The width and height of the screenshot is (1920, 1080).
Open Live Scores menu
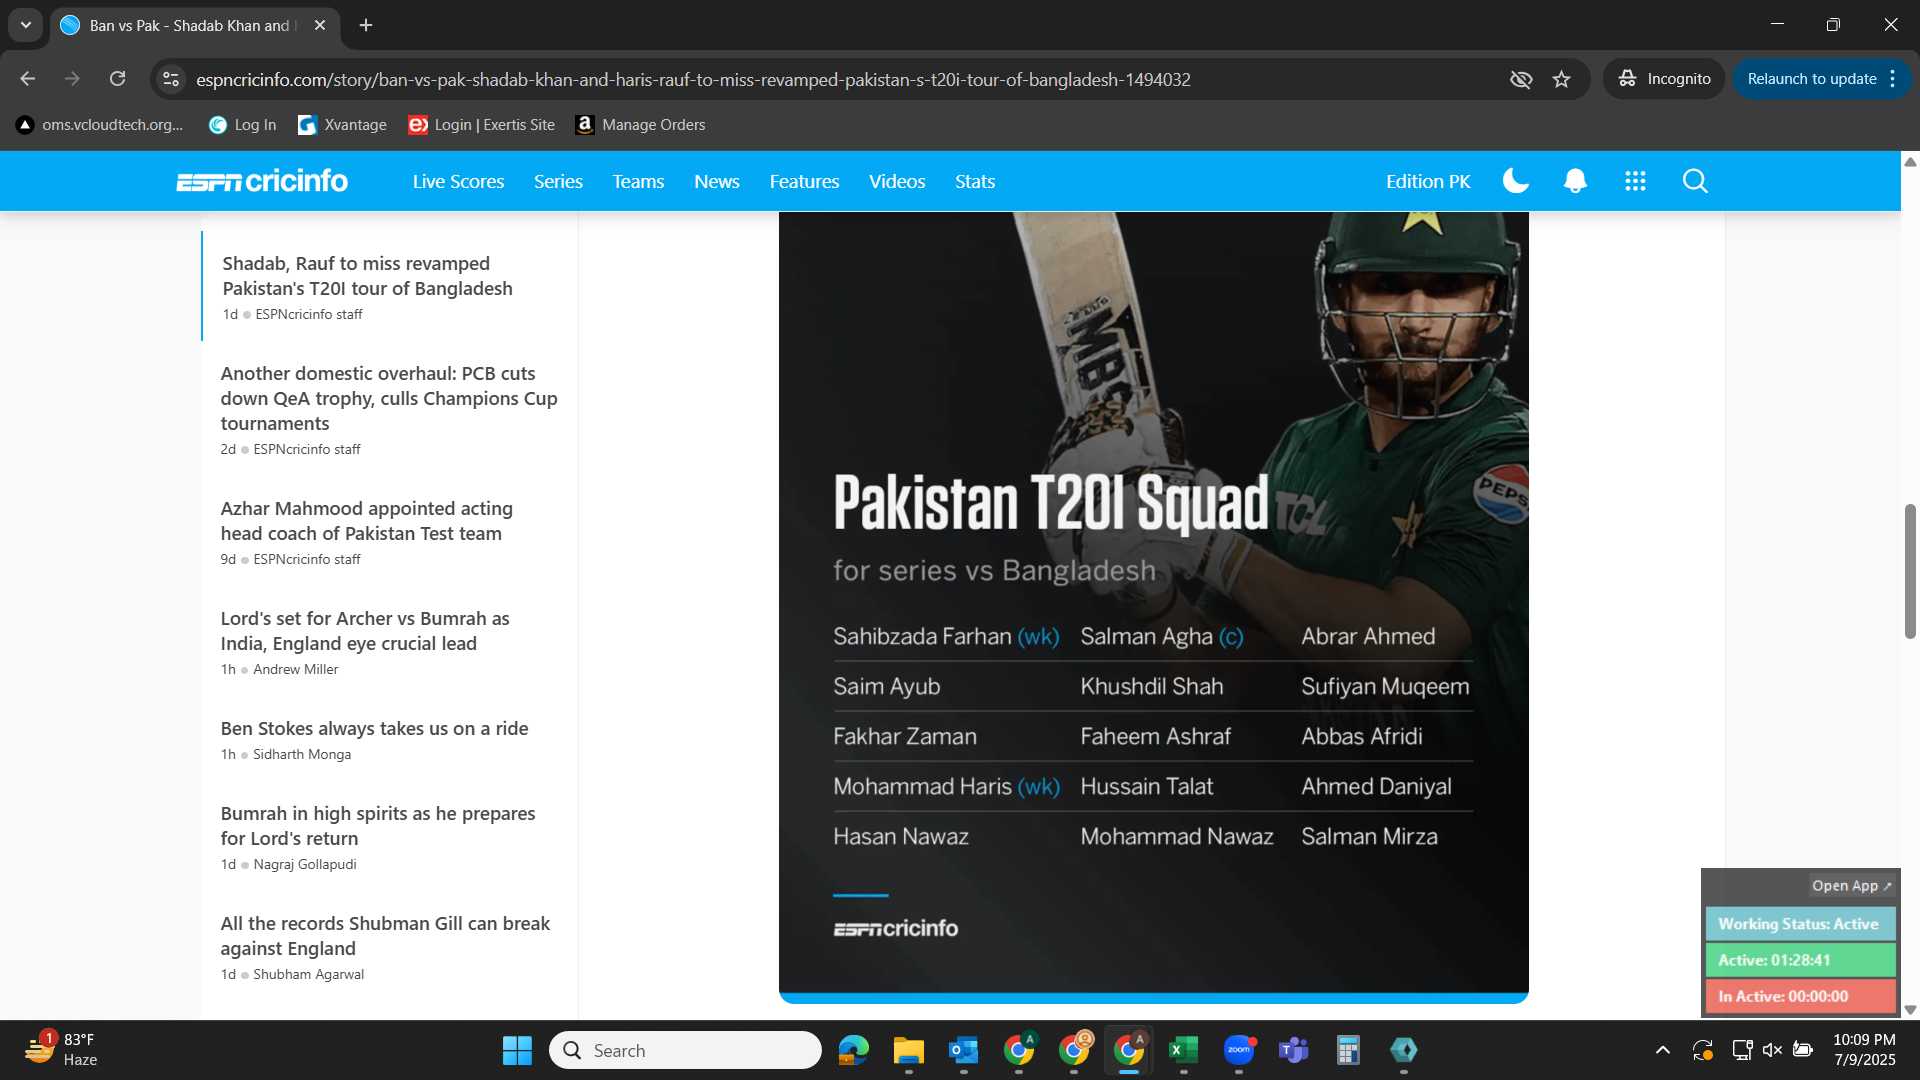click(x=458, y=181)
